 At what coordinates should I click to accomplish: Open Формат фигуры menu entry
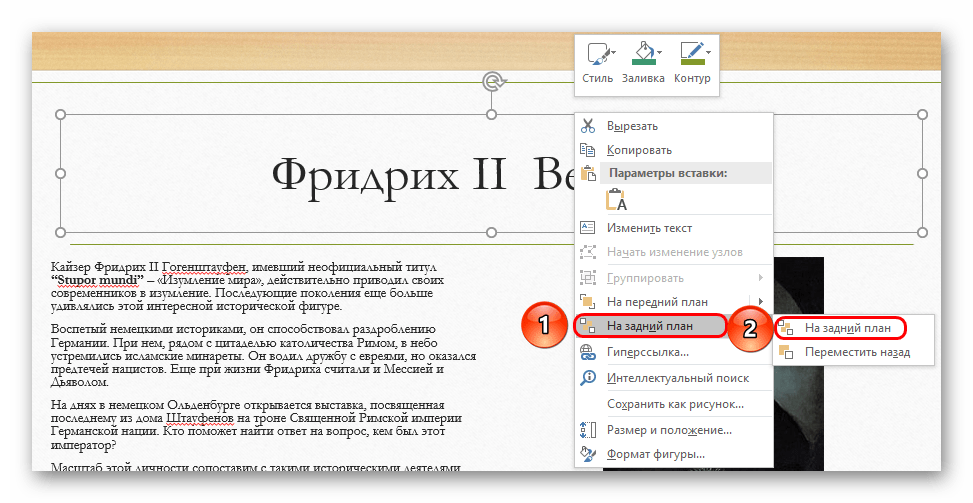[655, 455]
